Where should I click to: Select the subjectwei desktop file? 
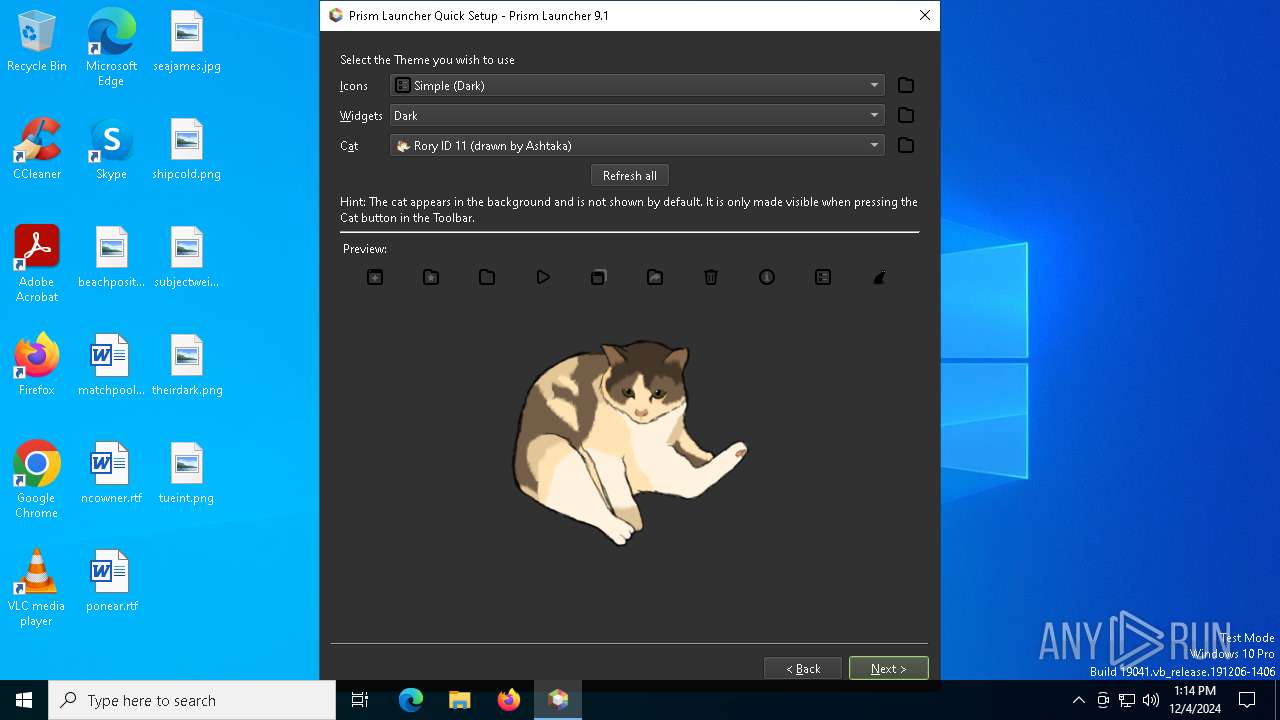tap(187, 258)
